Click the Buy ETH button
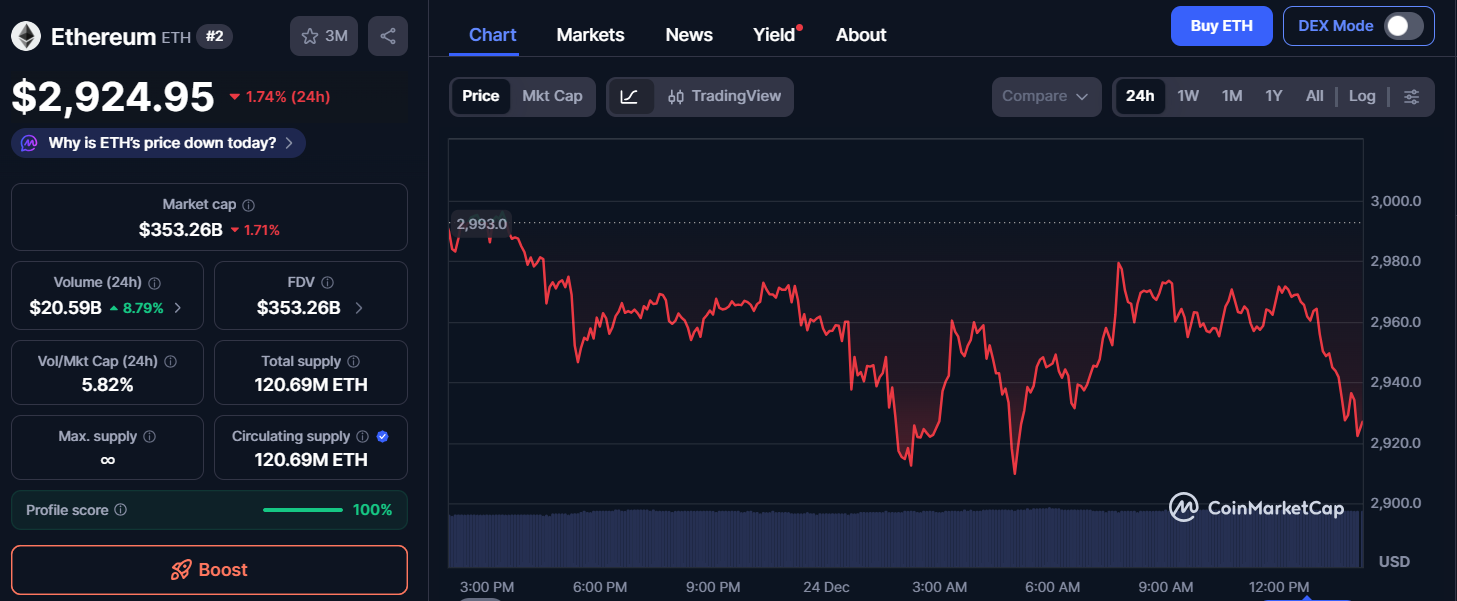The image size is (1457, 601). click(1222, 26)
